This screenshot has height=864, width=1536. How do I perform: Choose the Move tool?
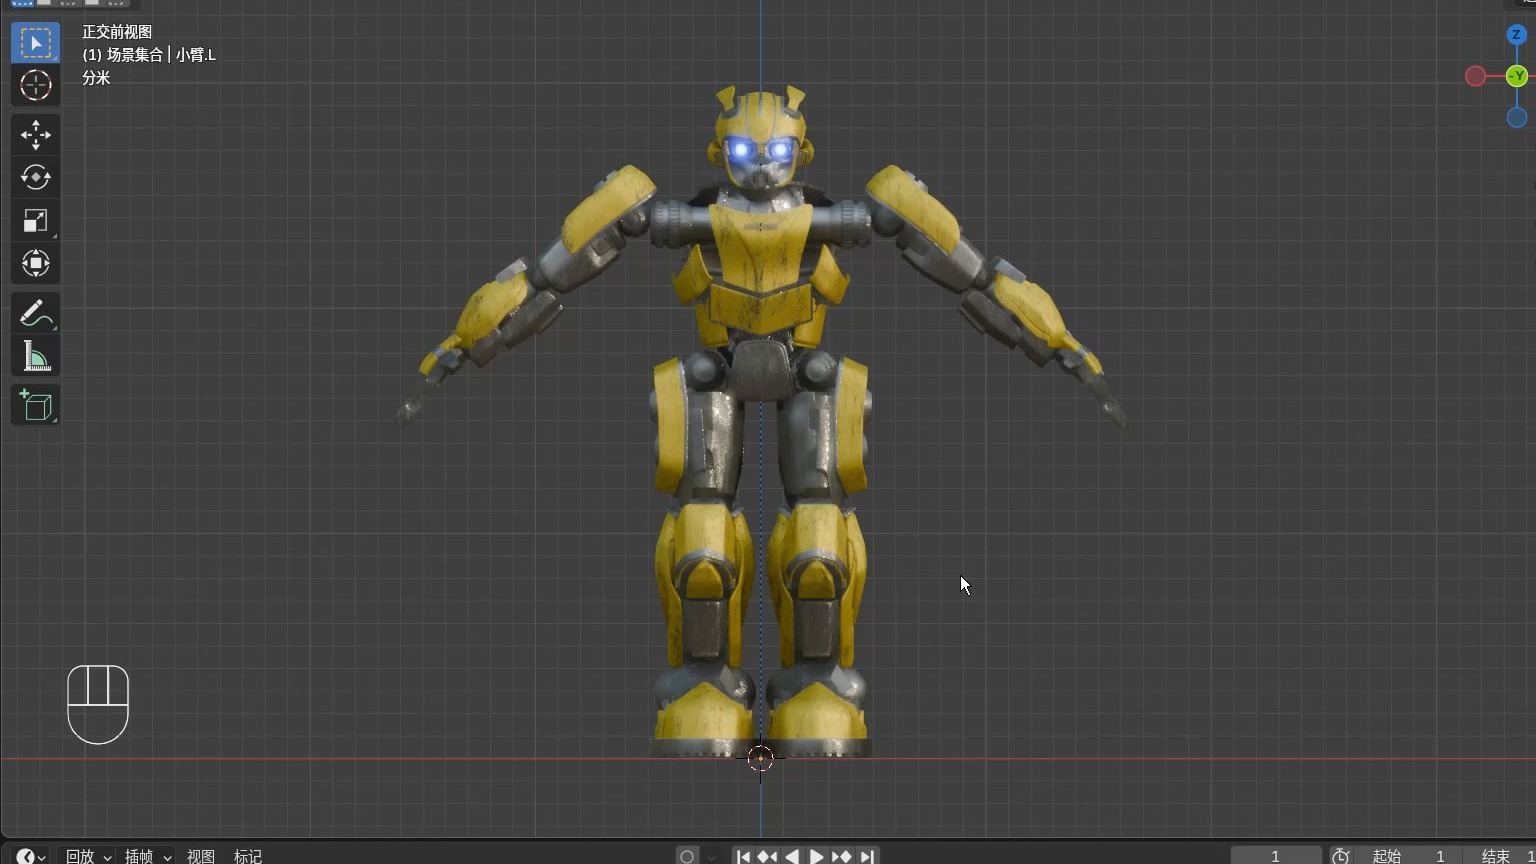(35, 135)
